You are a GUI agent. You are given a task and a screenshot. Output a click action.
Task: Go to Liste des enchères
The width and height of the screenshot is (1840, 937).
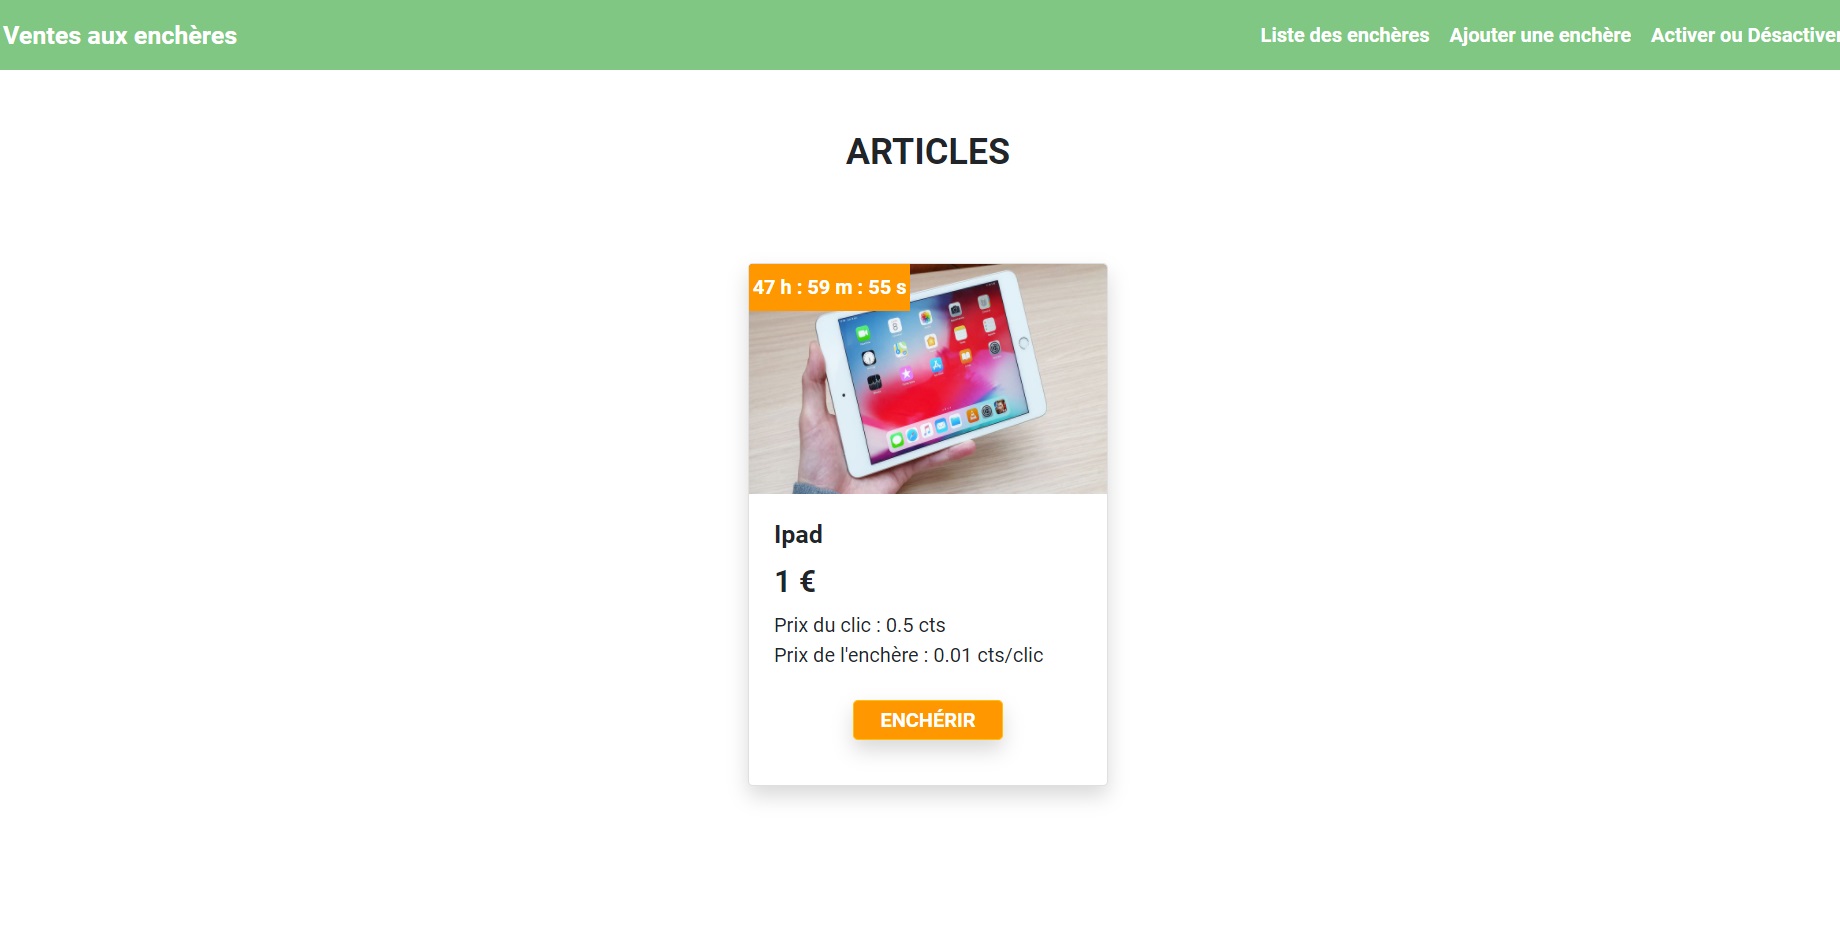[x=1344, y=35]
